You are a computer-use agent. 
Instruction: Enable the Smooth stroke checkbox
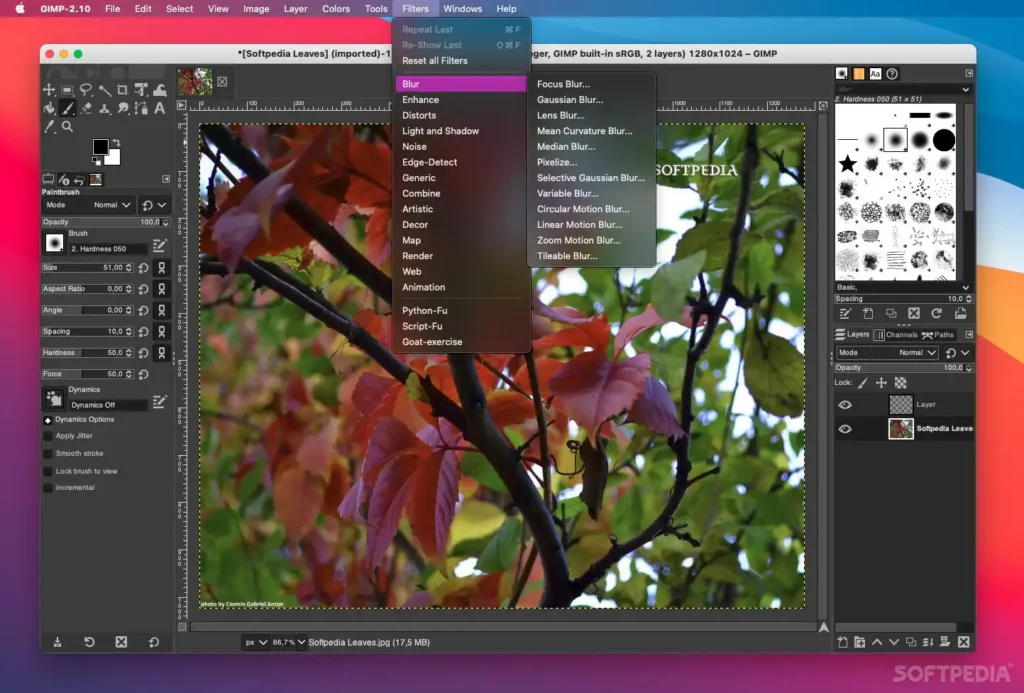(48, 453)
